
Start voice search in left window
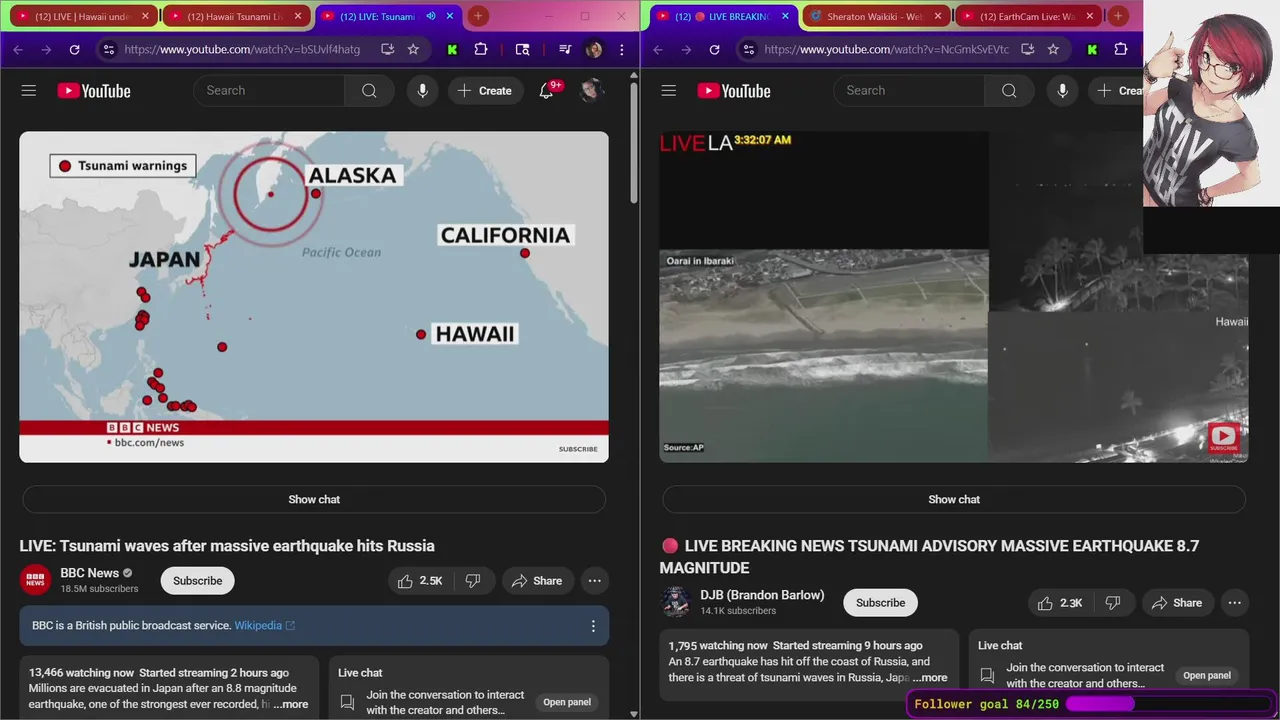point(422,91)
